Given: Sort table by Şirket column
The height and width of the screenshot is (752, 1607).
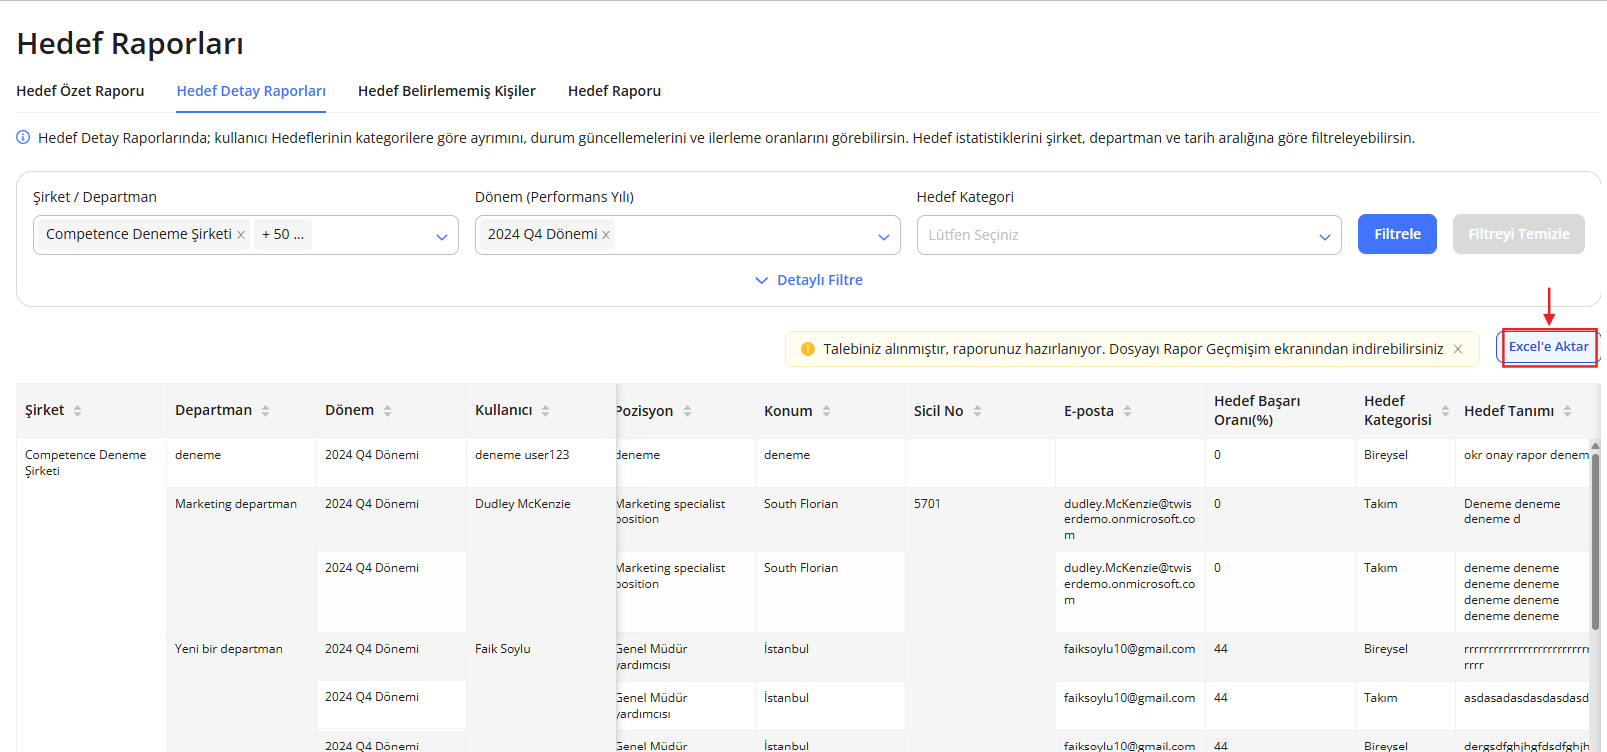Looking at the screenshot, I should pyautogui.click(x=77, y=411).
